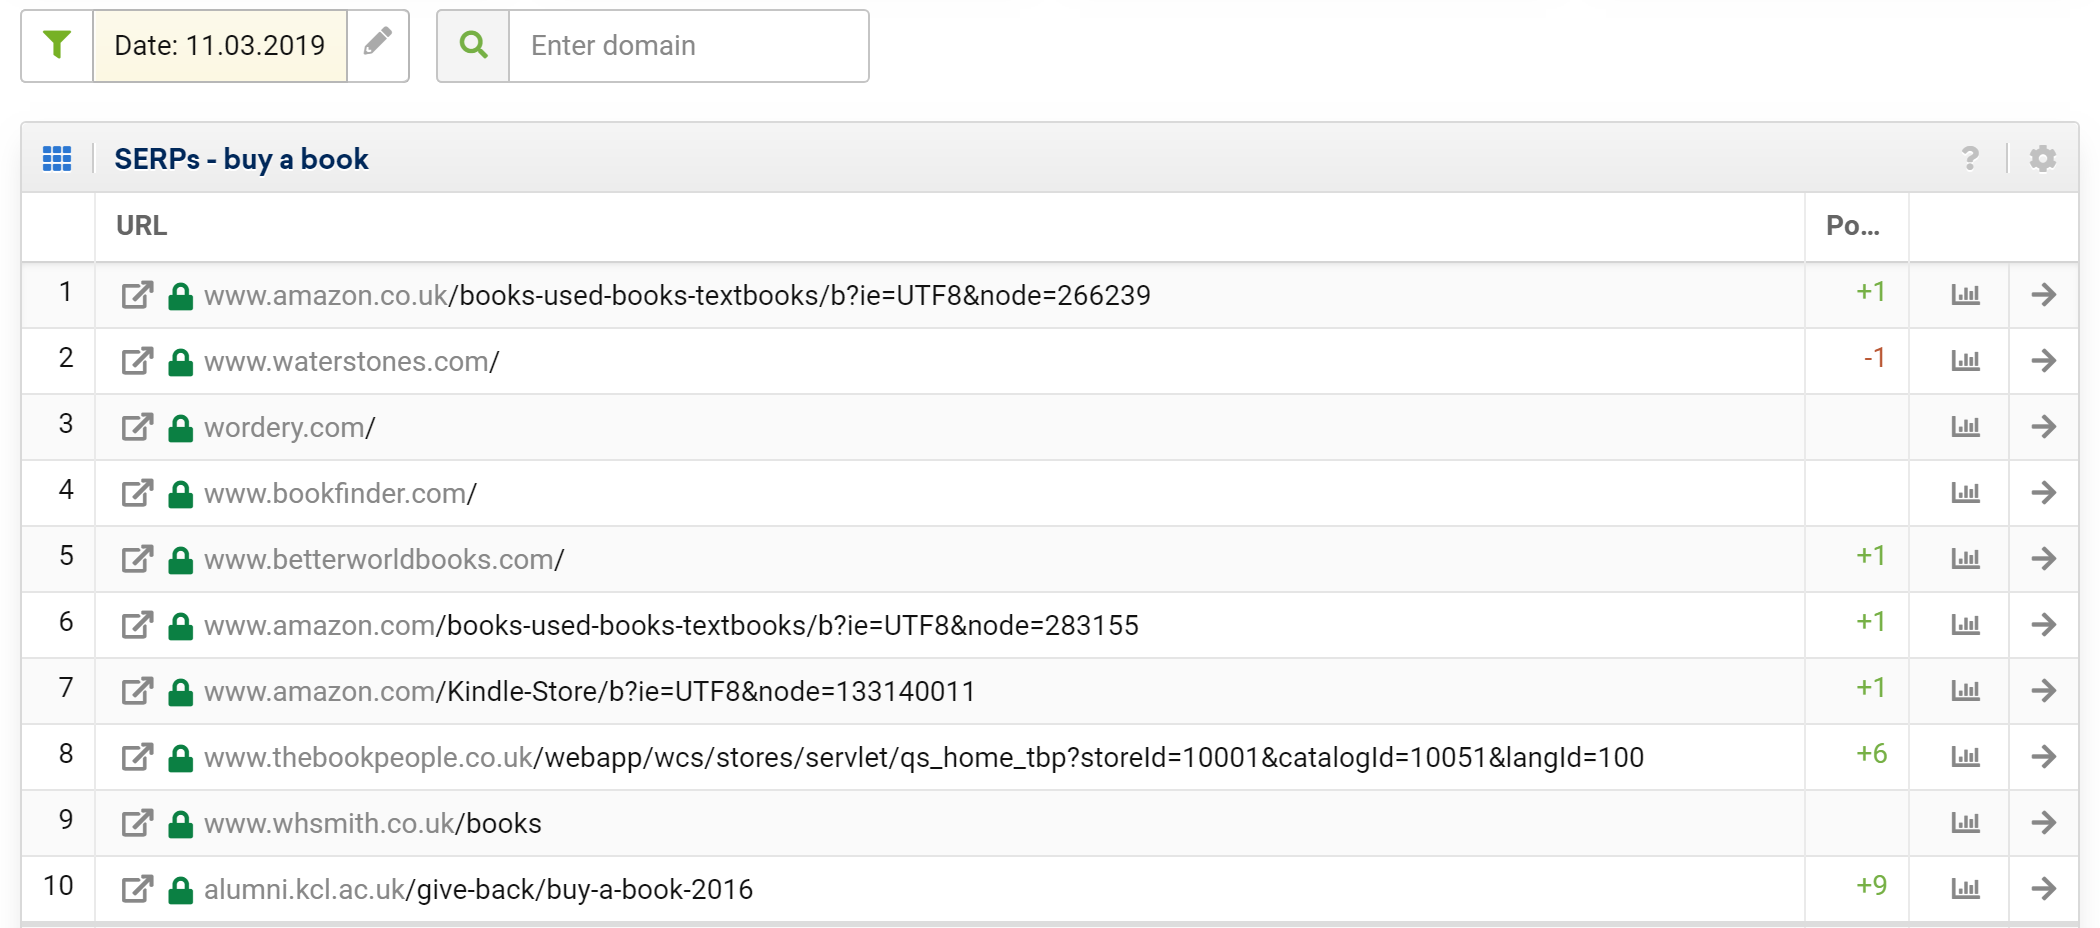Open external link icon for Kindle-Store row
The image size is (2100, 928).
(137, 691)
